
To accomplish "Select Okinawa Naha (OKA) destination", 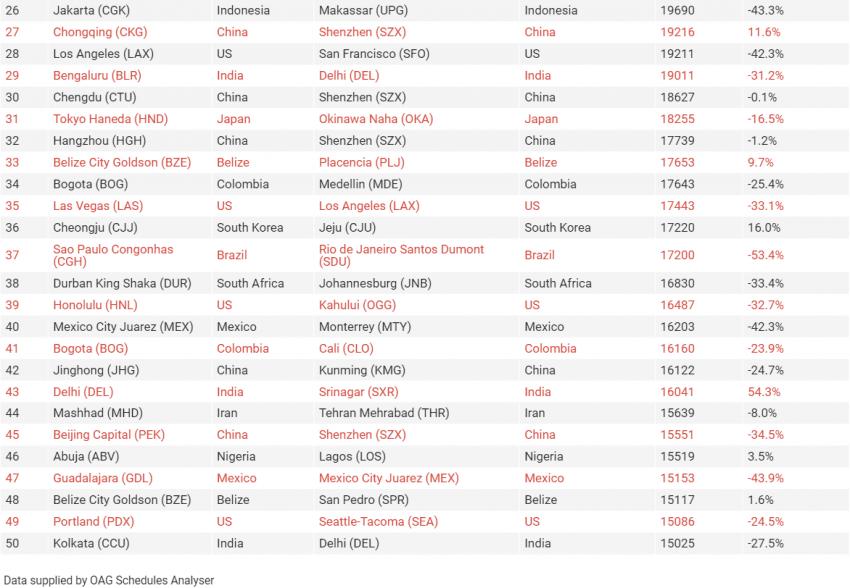I will 376,119.
